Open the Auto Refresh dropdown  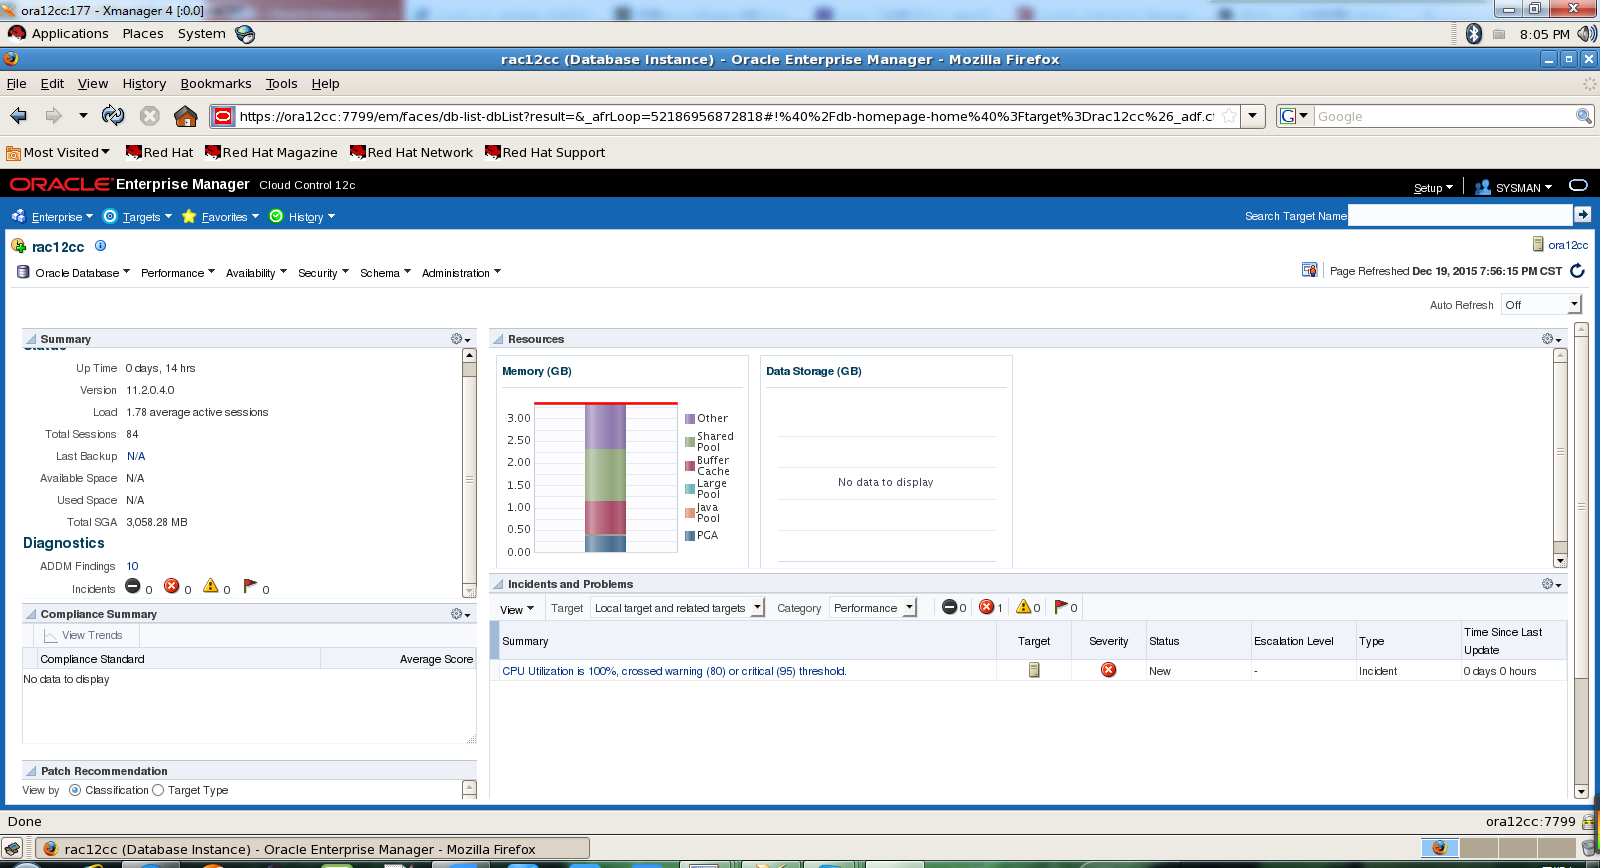1541,305
